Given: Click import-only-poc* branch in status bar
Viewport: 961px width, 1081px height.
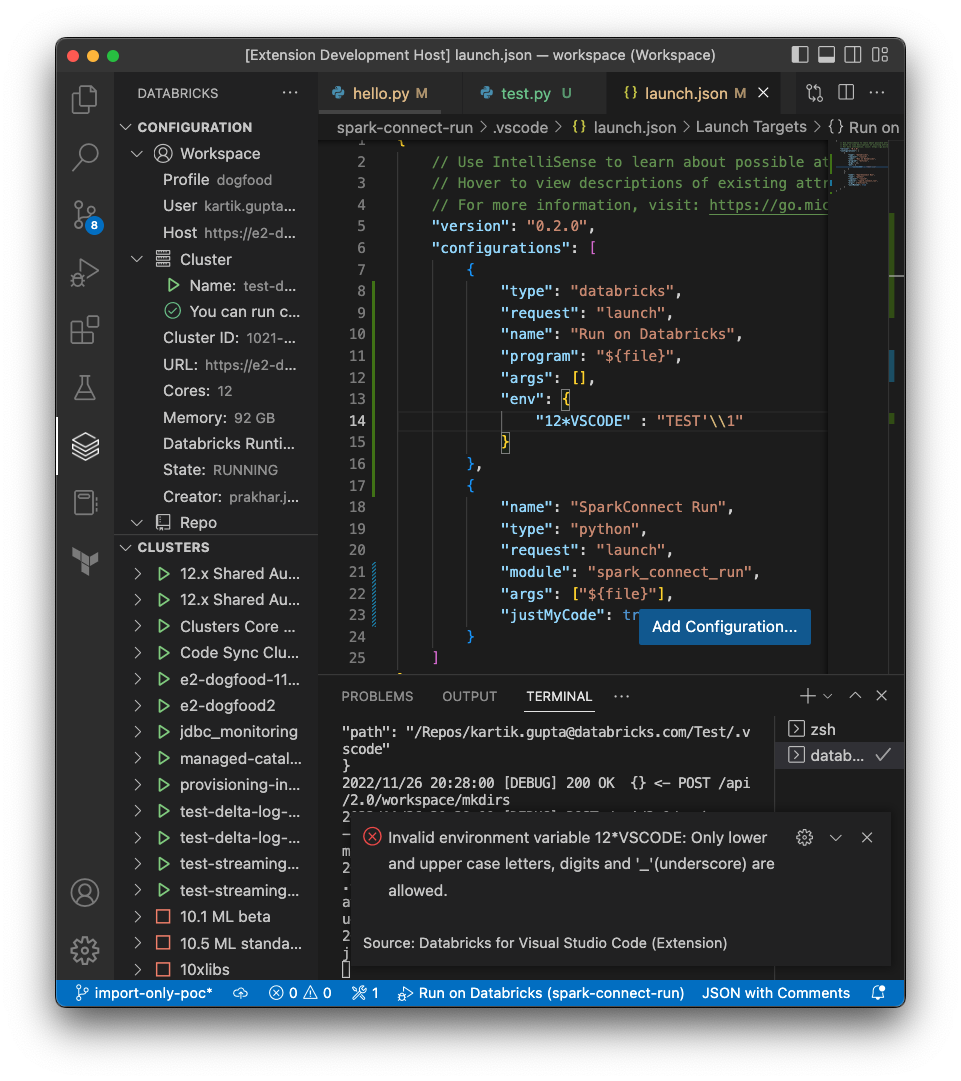Looking at the screenshot, I should tap(143, 993).
